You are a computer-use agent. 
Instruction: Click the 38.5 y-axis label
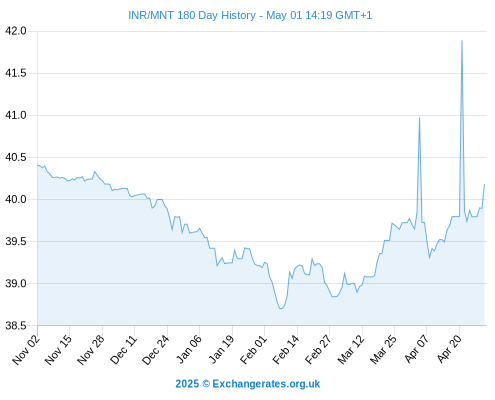tap(16, 326)
